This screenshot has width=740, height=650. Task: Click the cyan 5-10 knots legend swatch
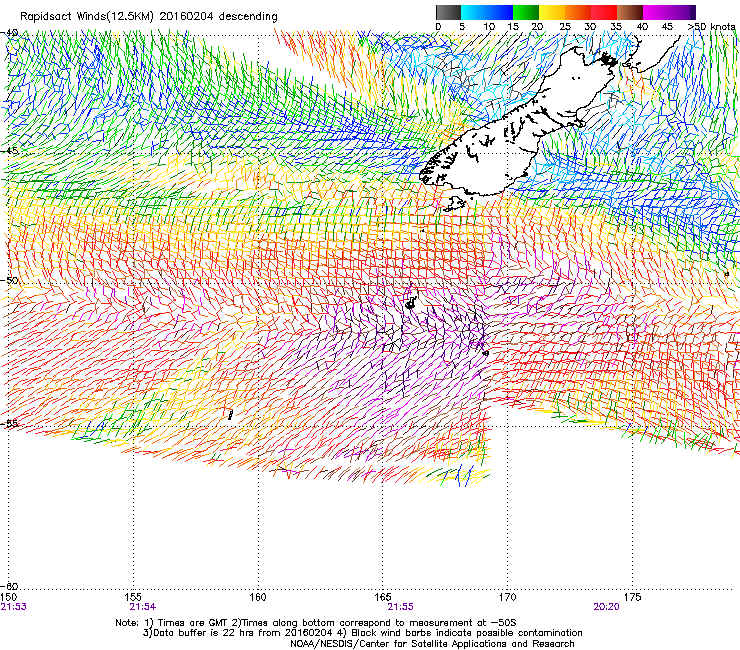point(474,12)
